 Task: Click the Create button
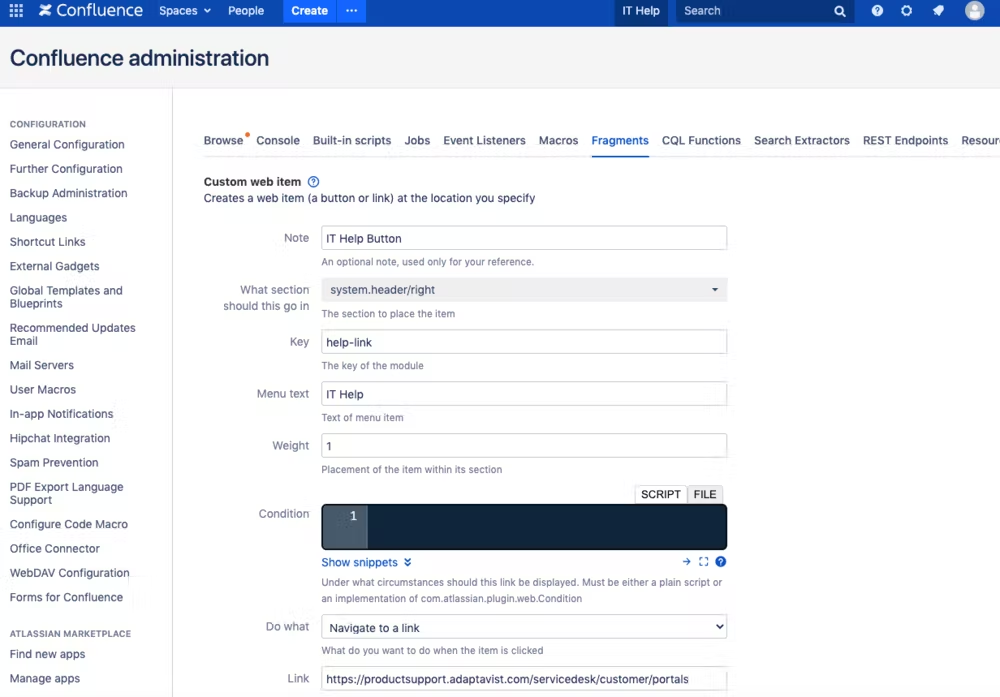point(309,11)
